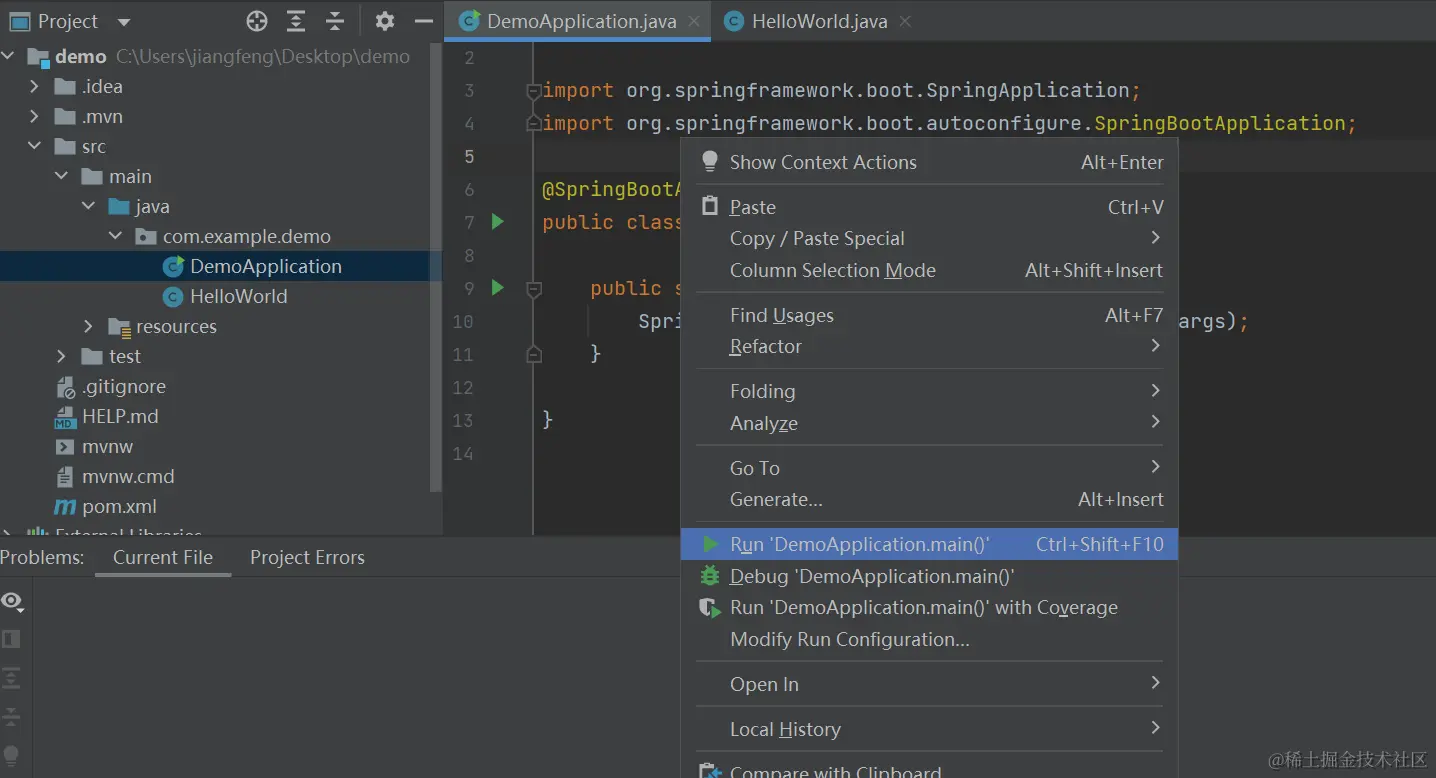Click the Collapse All icon in Project panel
The image size is (1436, 778).
335,21
